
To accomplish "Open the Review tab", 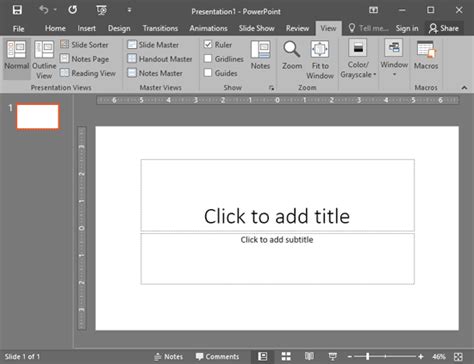I will point(297,28).
